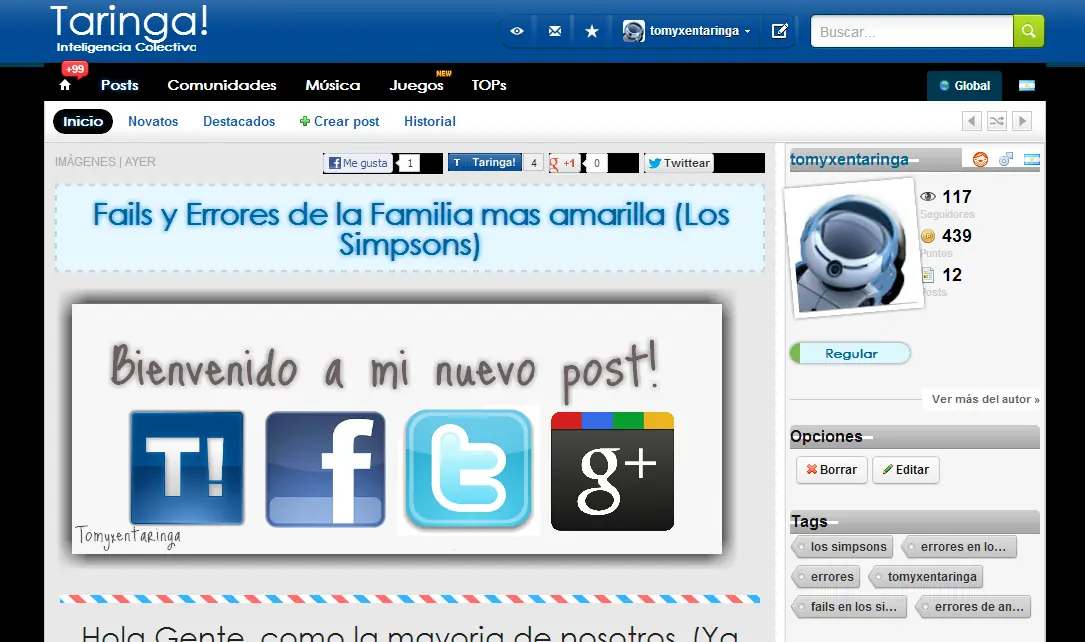Click the Editar button
The width and height of the screenshot is (1085, 642).
pos(906,470)
